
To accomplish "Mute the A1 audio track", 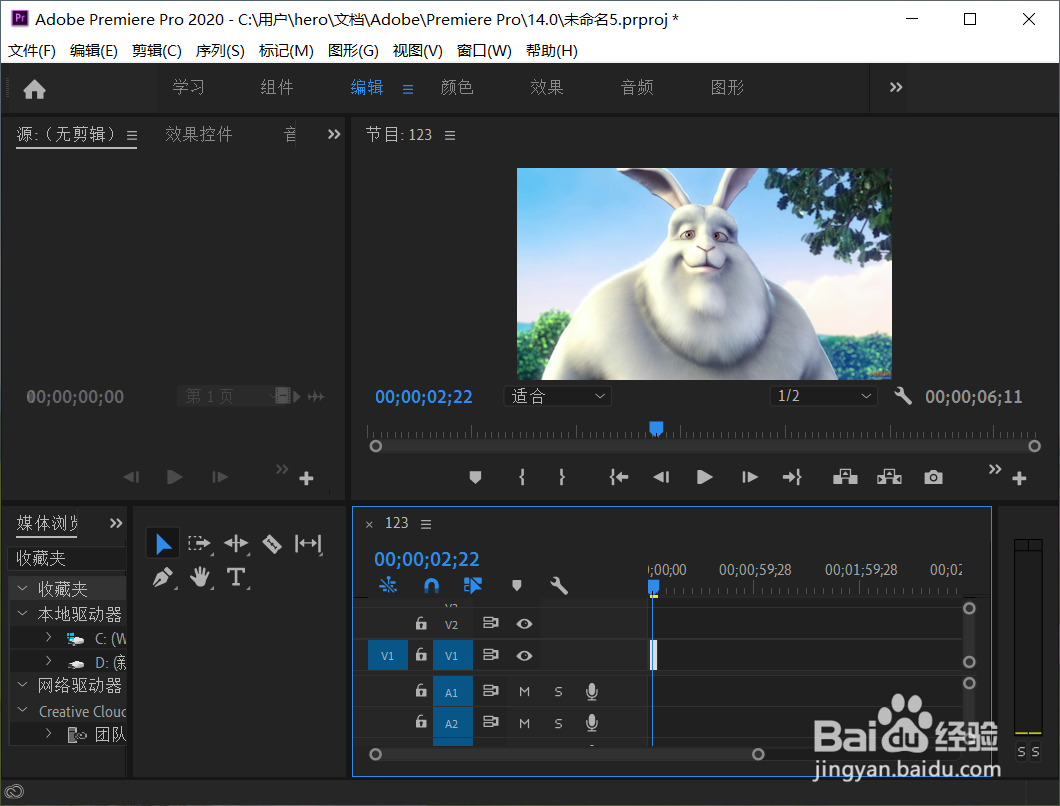I will pyautogui.click(x=525, y=692).
